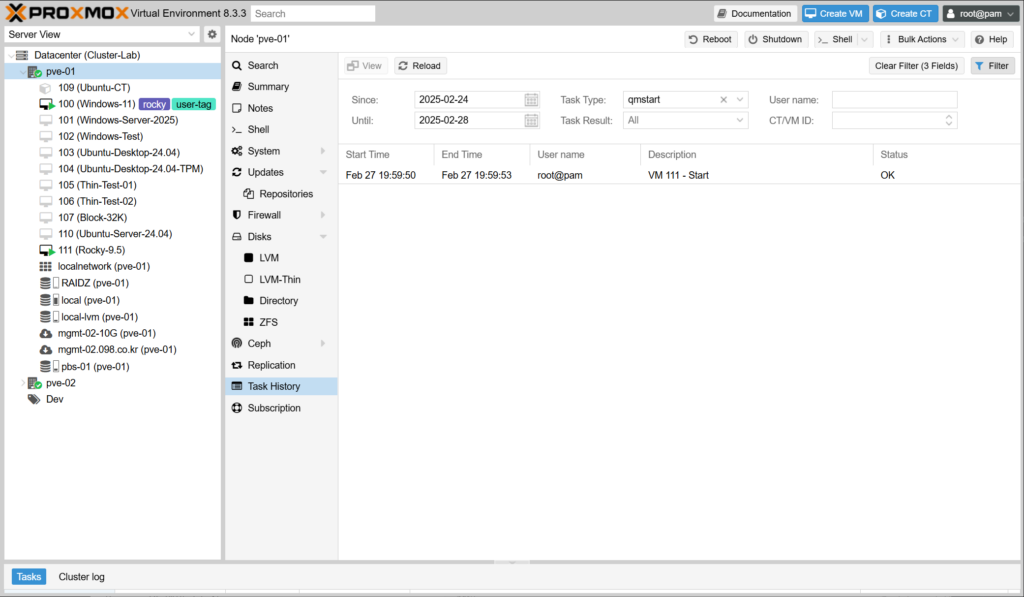This screenshot has height=597, width=1024.
Task: Switch to the Cluster log tab
Action: (81, 577)
